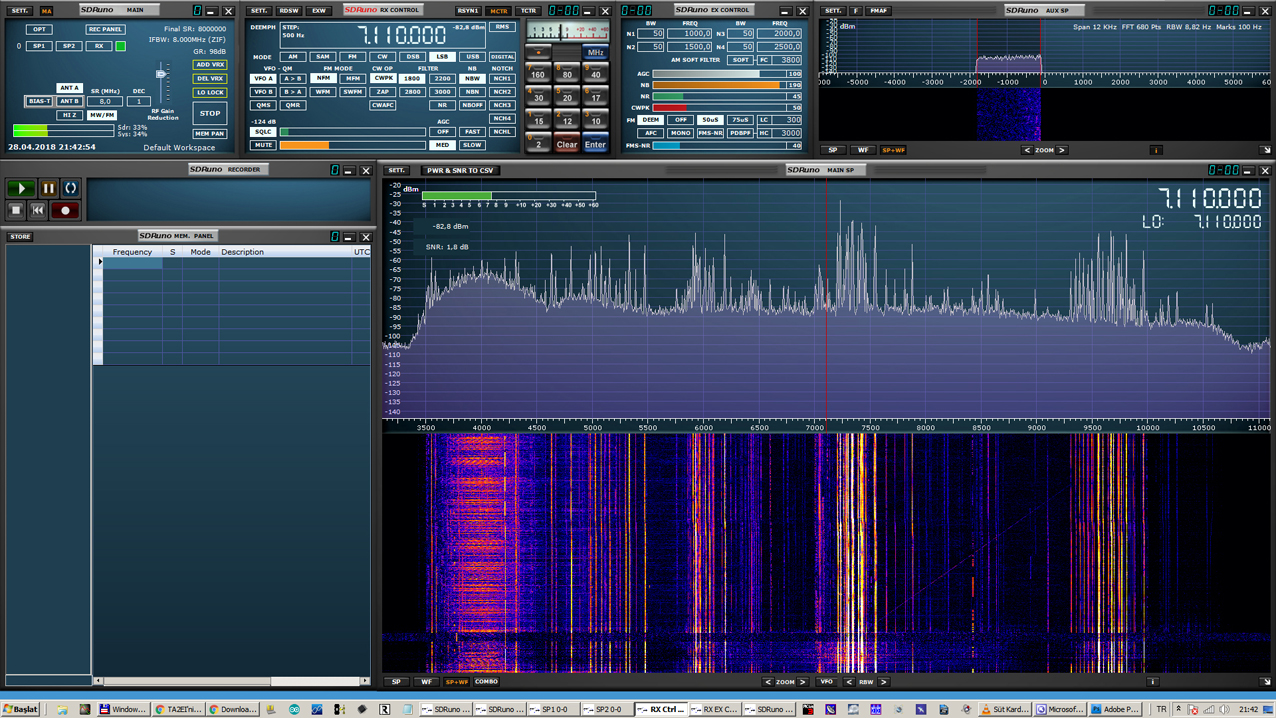This screenshot has width=1276, height=718.
Task: Select the USB mode button
Action: coord(472,57)
